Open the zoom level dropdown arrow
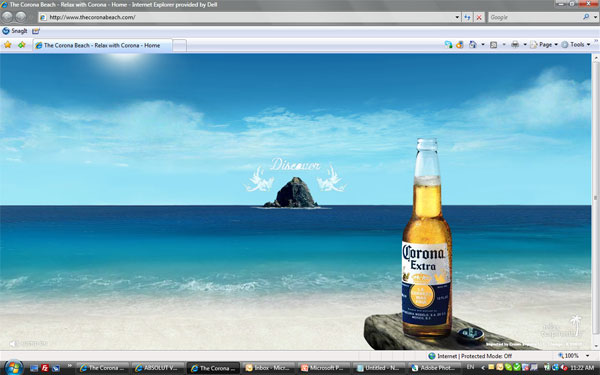600x375 pixels. coord(588,356)
